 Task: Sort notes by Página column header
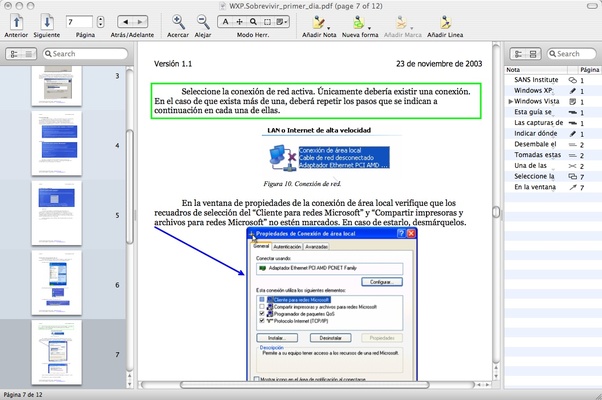[589, 69]
